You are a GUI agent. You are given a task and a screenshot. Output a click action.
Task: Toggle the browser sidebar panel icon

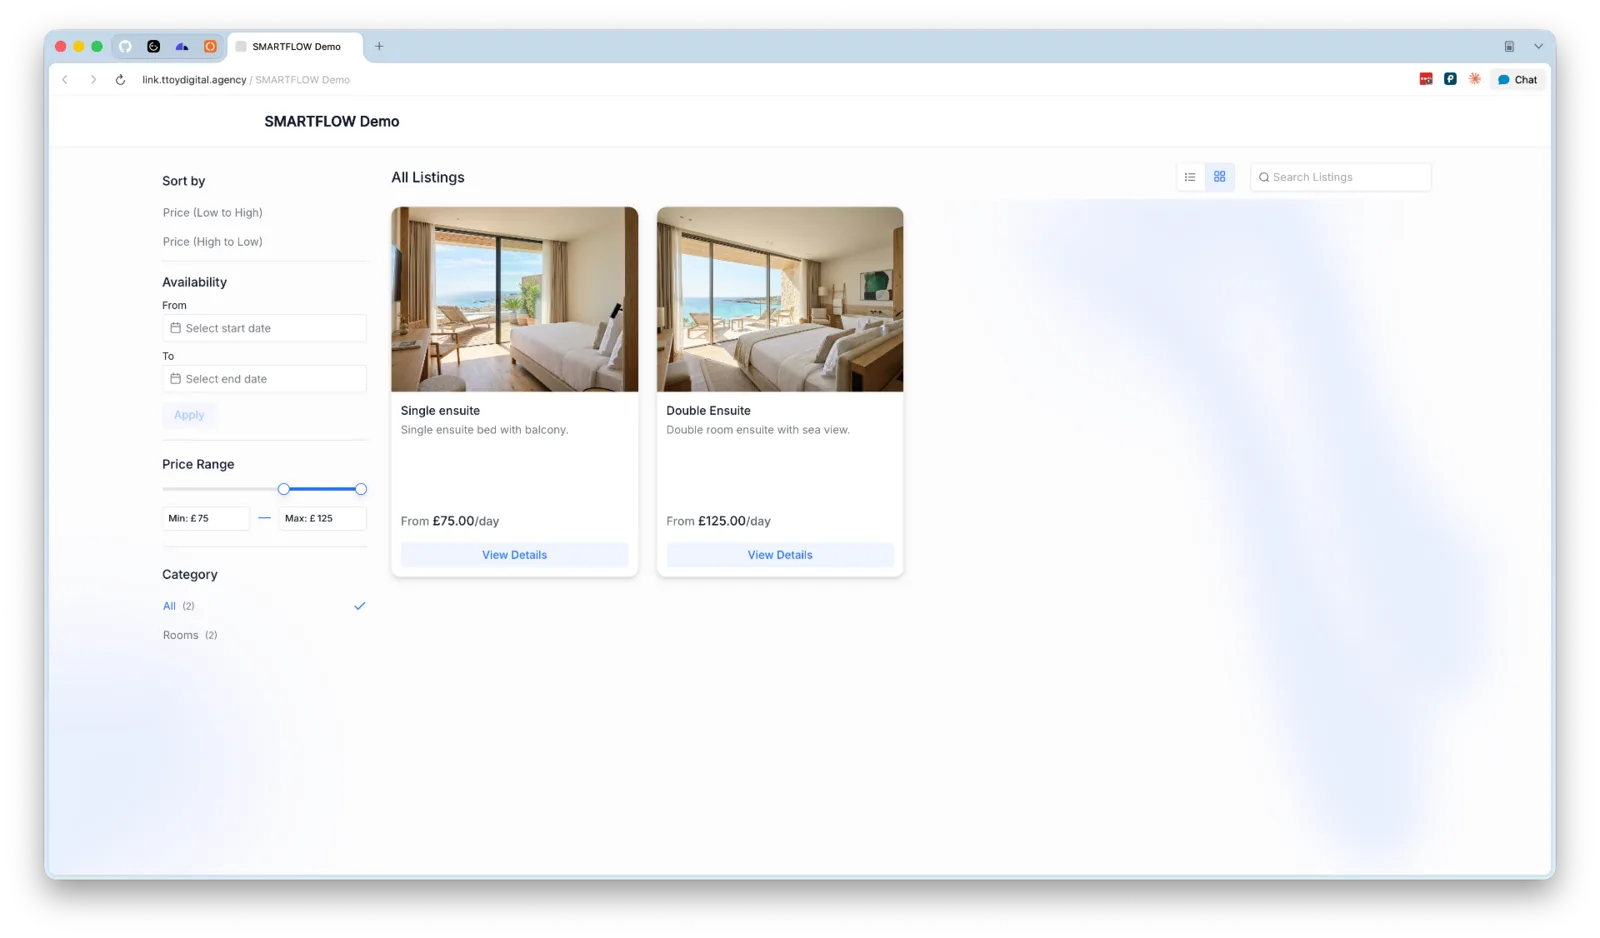1509,46
